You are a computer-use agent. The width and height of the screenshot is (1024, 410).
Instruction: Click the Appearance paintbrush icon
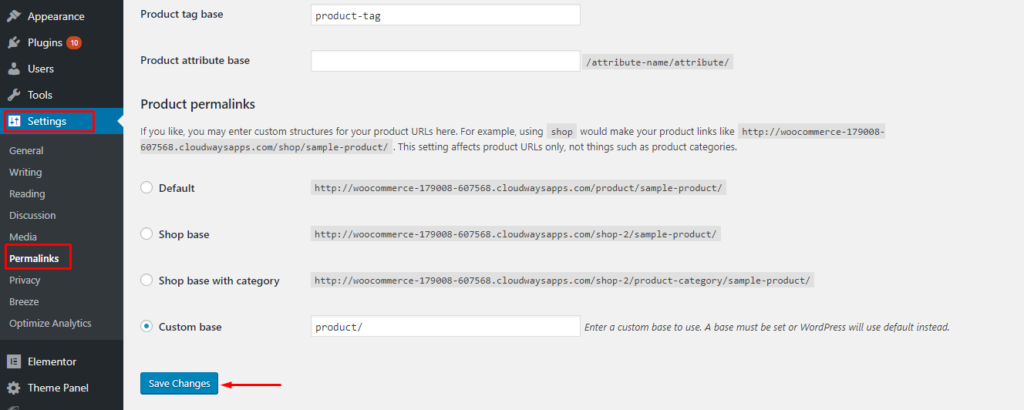coord(14,17)
